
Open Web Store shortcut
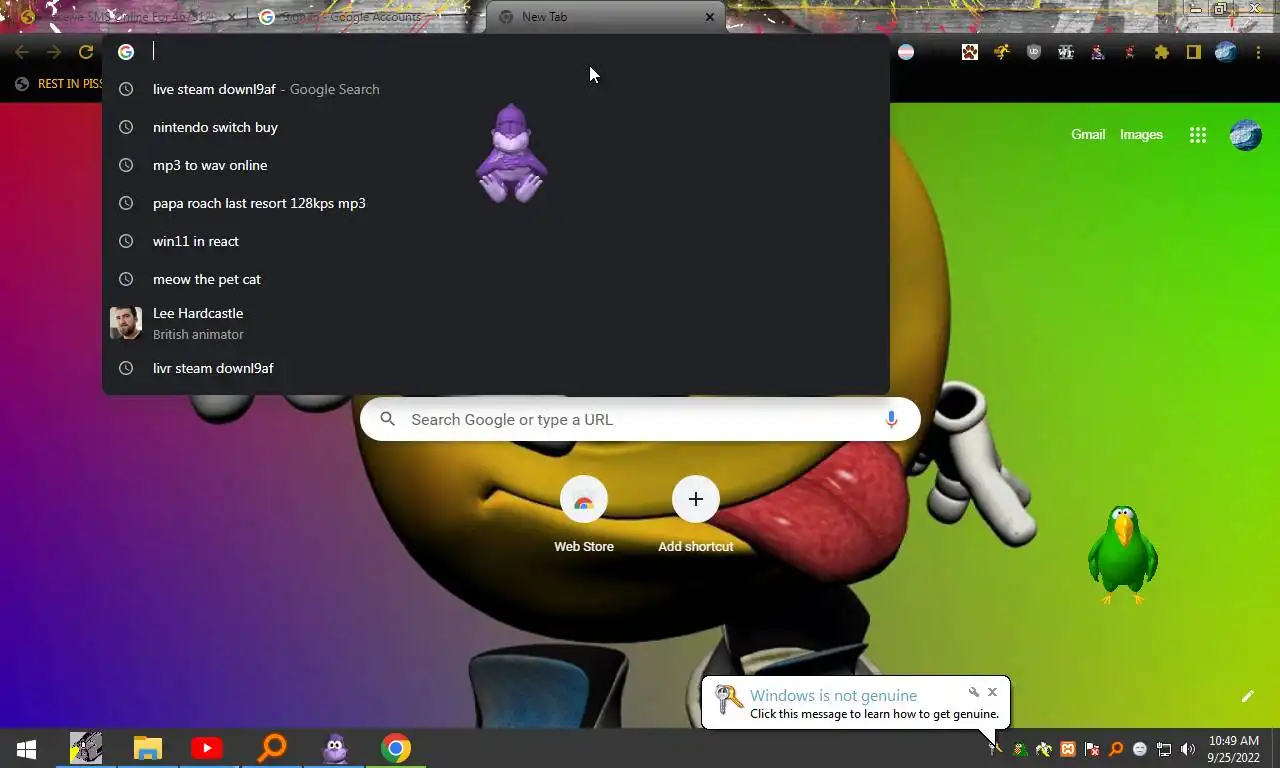584,515
